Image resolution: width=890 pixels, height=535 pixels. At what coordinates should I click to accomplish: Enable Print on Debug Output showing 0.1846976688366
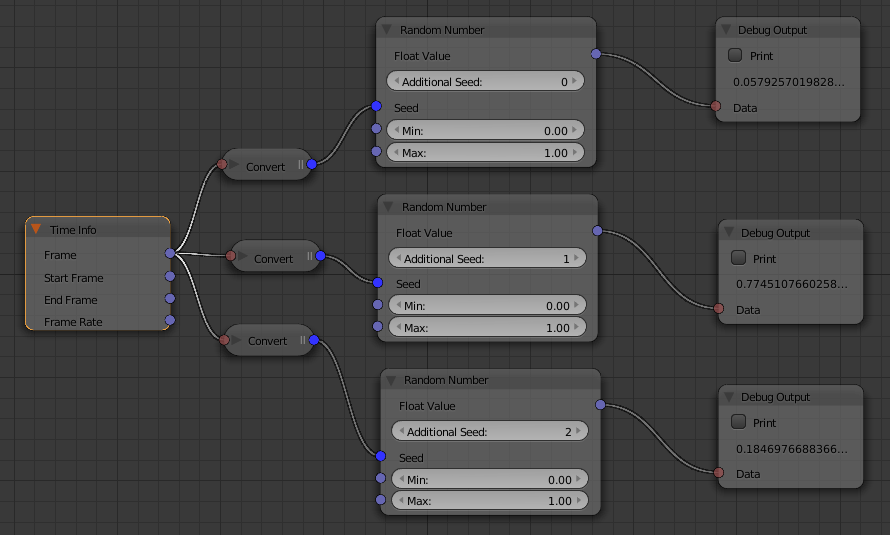tap(738, 422)
